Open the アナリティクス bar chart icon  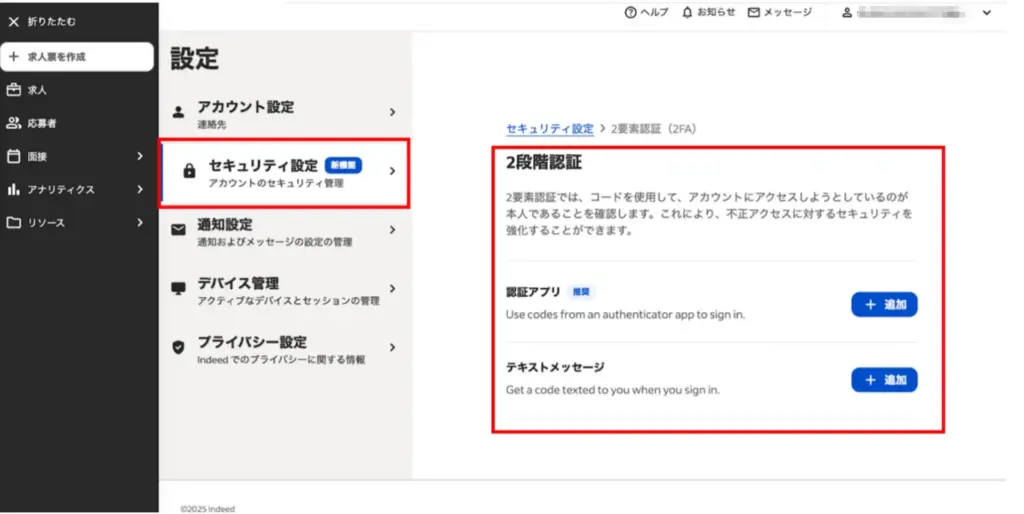14,189
